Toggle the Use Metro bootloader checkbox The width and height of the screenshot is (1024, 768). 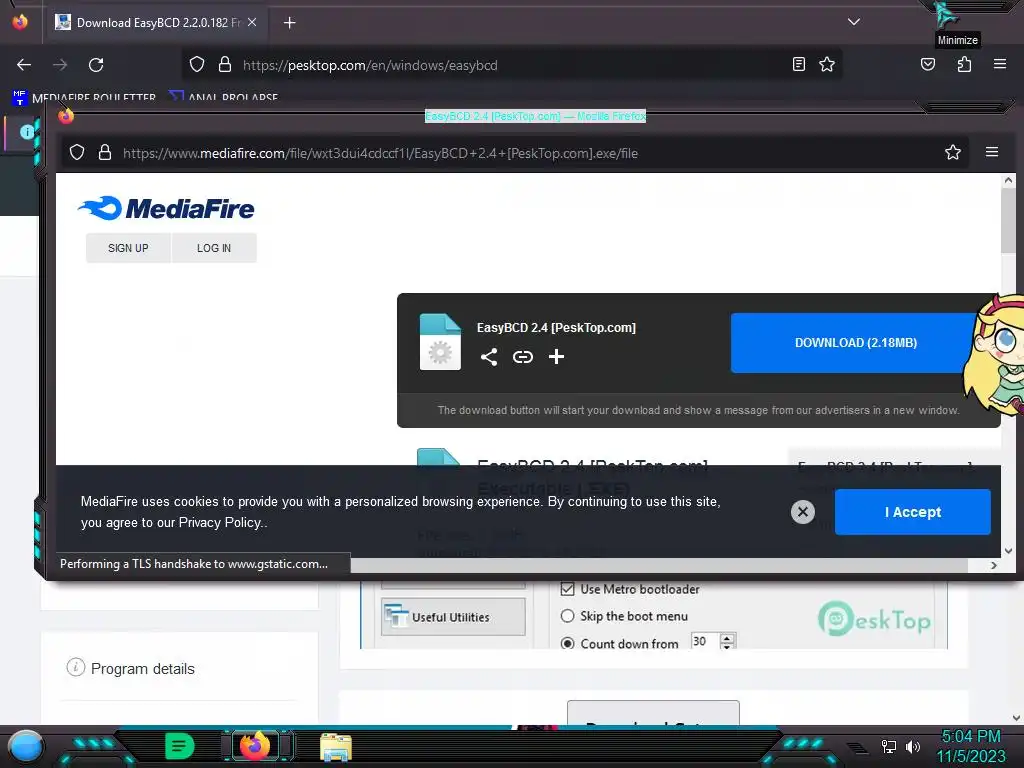point(568,589)
